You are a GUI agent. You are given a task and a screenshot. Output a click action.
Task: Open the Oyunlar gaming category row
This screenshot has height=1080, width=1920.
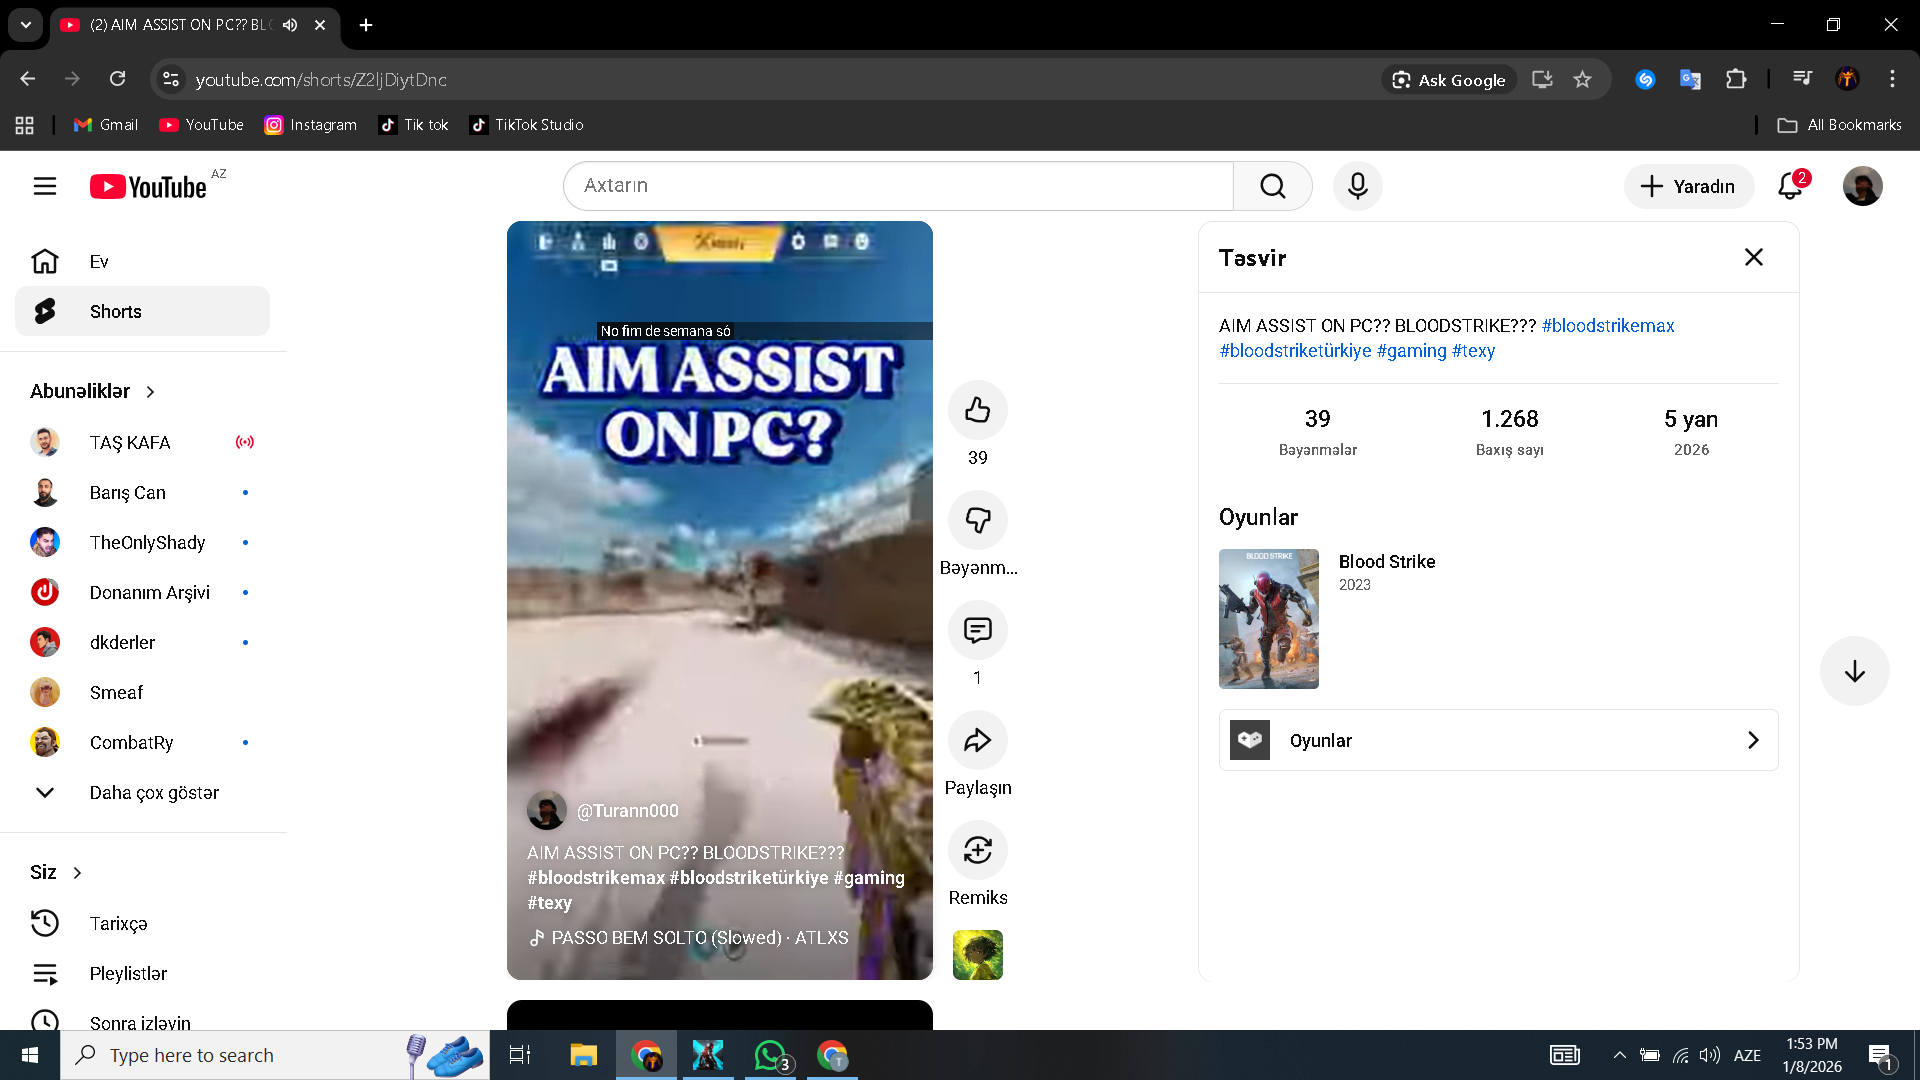pos(1498,740)
